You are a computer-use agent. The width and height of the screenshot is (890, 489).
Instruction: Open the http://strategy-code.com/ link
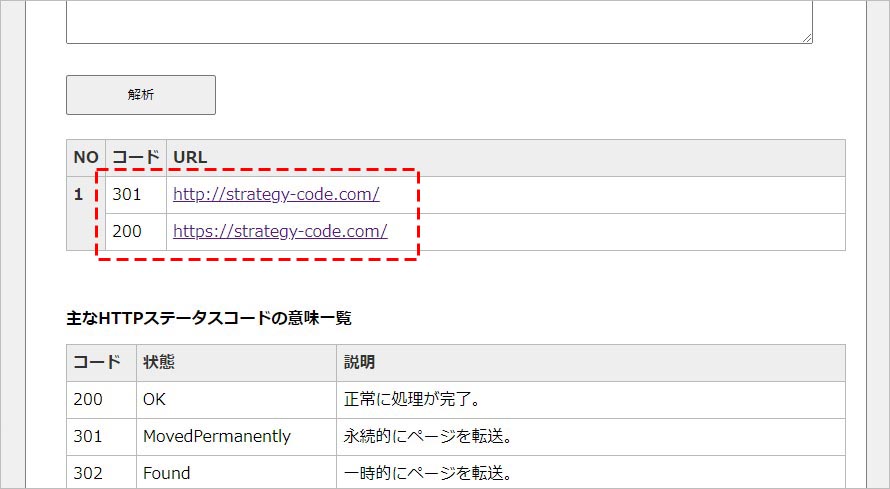(x=276, y=195)
